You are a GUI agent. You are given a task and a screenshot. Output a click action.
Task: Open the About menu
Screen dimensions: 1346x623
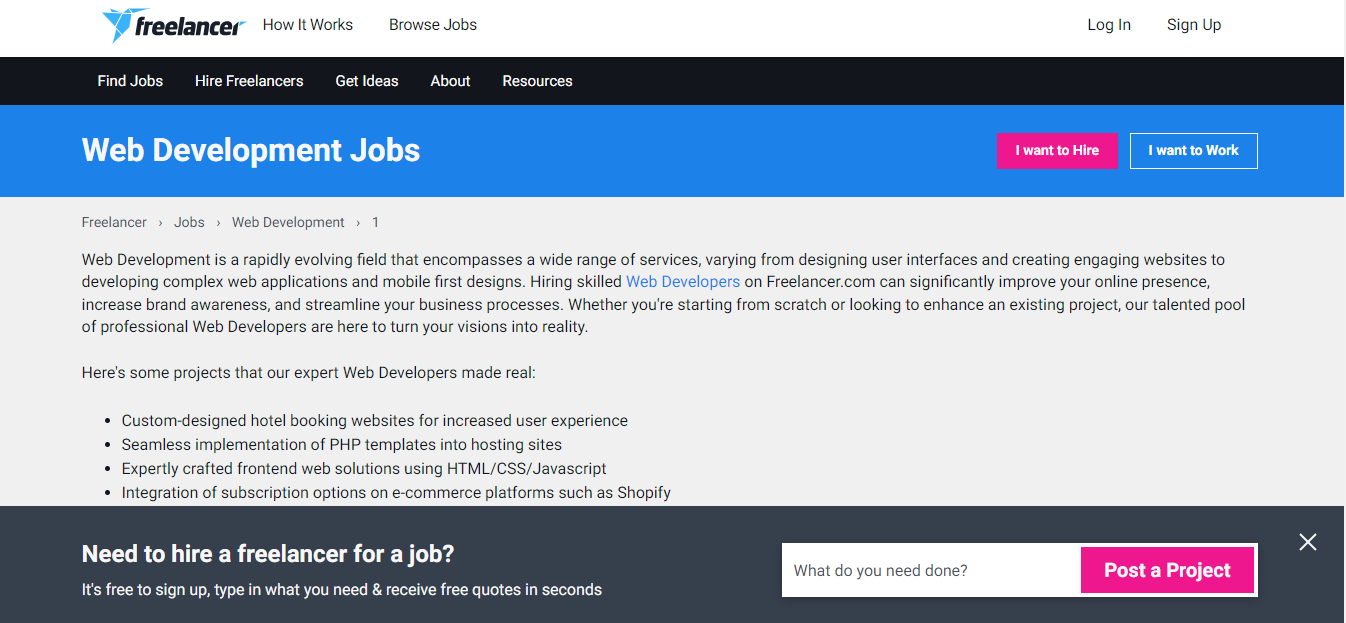(x=450, y=81)
